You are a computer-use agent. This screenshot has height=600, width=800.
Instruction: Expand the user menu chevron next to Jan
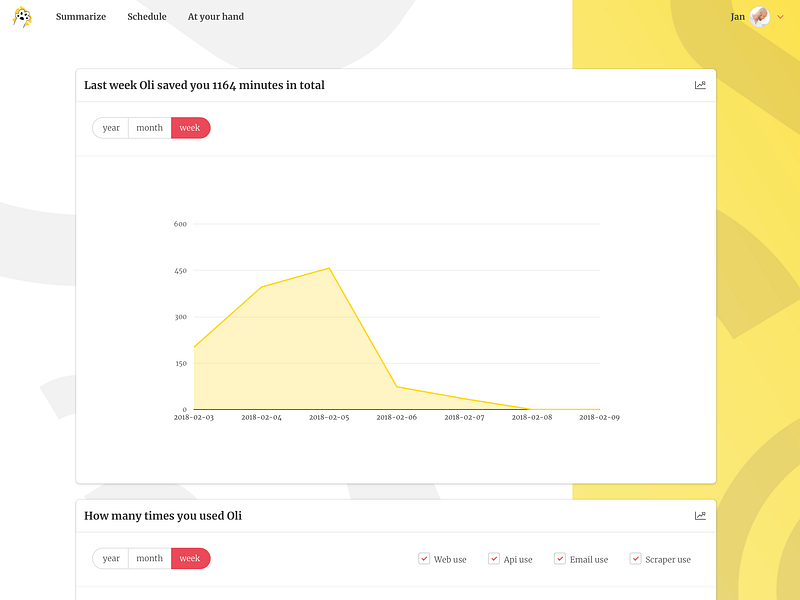(780, 17)
